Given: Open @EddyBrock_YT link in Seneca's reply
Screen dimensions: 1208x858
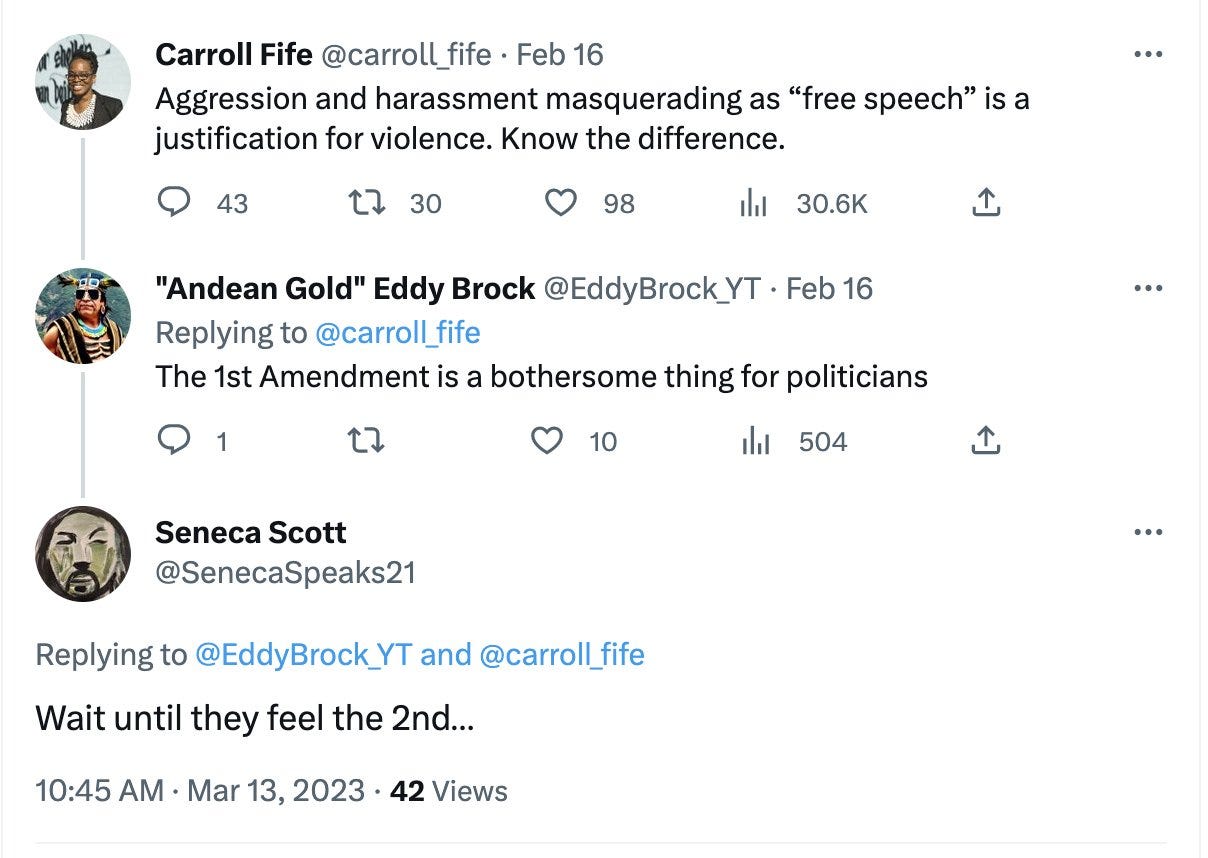Looking at the screenshot, I should pos(303,654).
